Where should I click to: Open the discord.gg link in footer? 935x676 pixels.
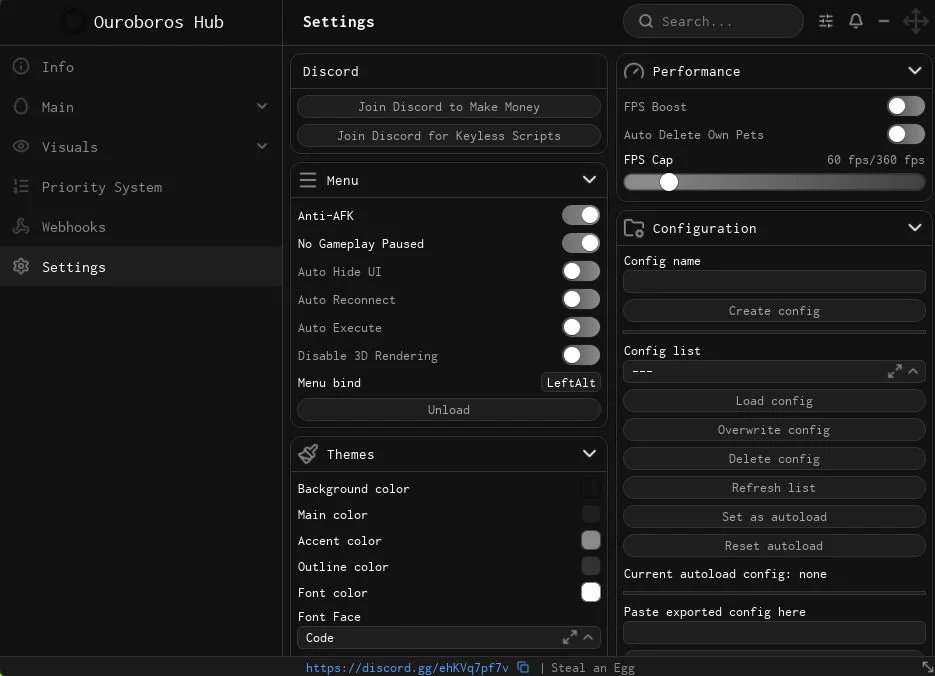coord(407,668)
